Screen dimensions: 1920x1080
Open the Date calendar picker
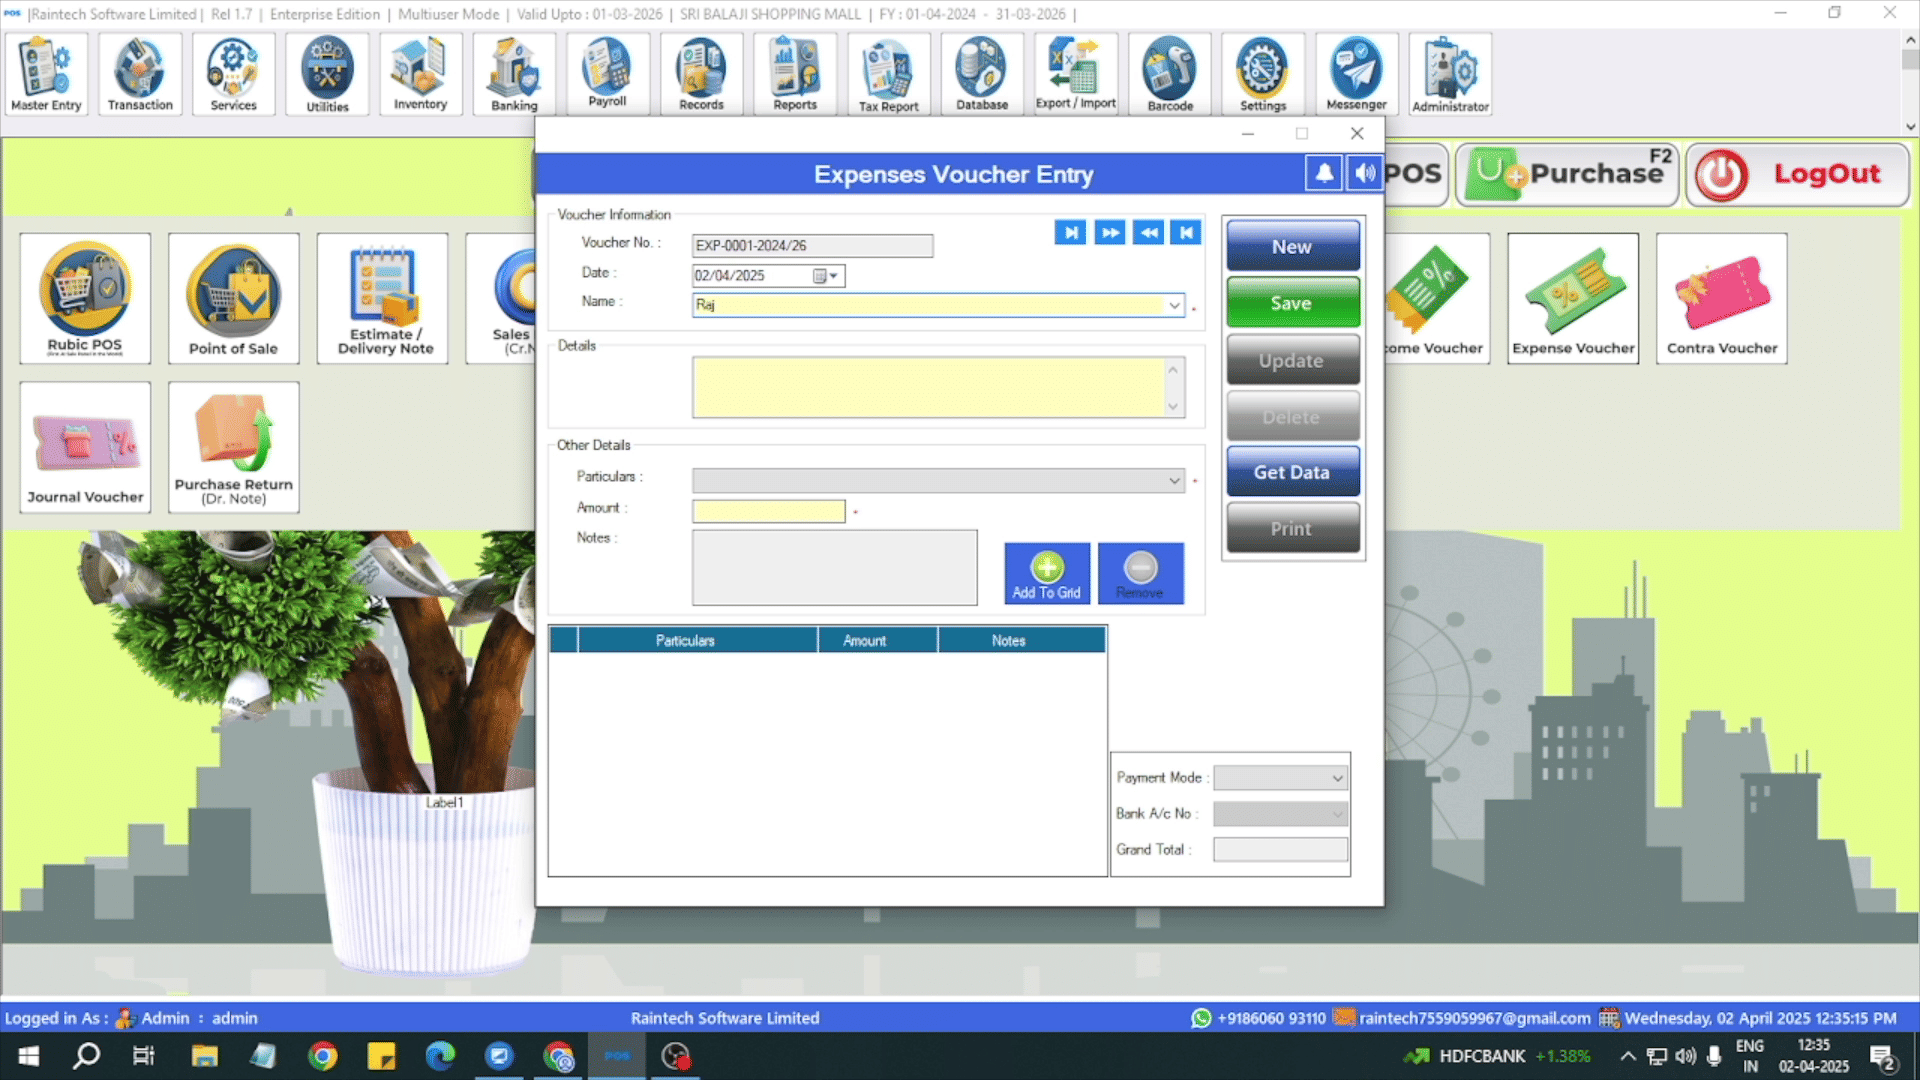click(824, 276)
